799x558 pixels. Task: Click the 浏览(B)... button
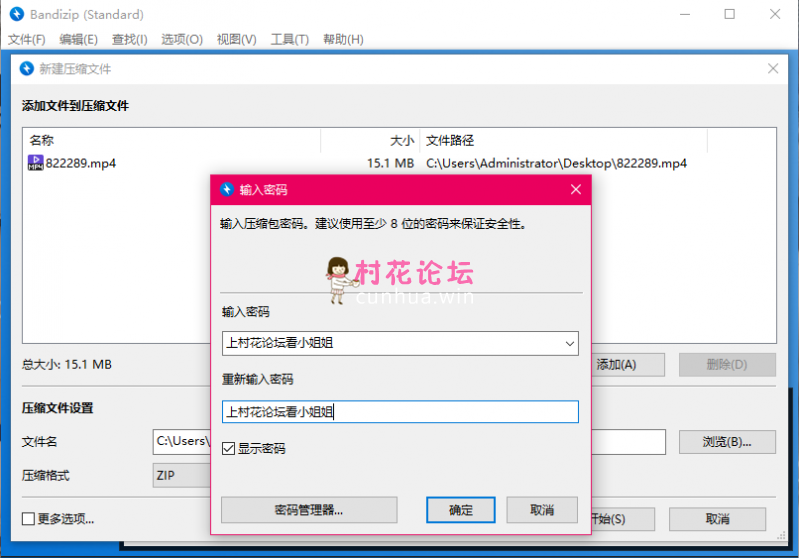[727, 442]
